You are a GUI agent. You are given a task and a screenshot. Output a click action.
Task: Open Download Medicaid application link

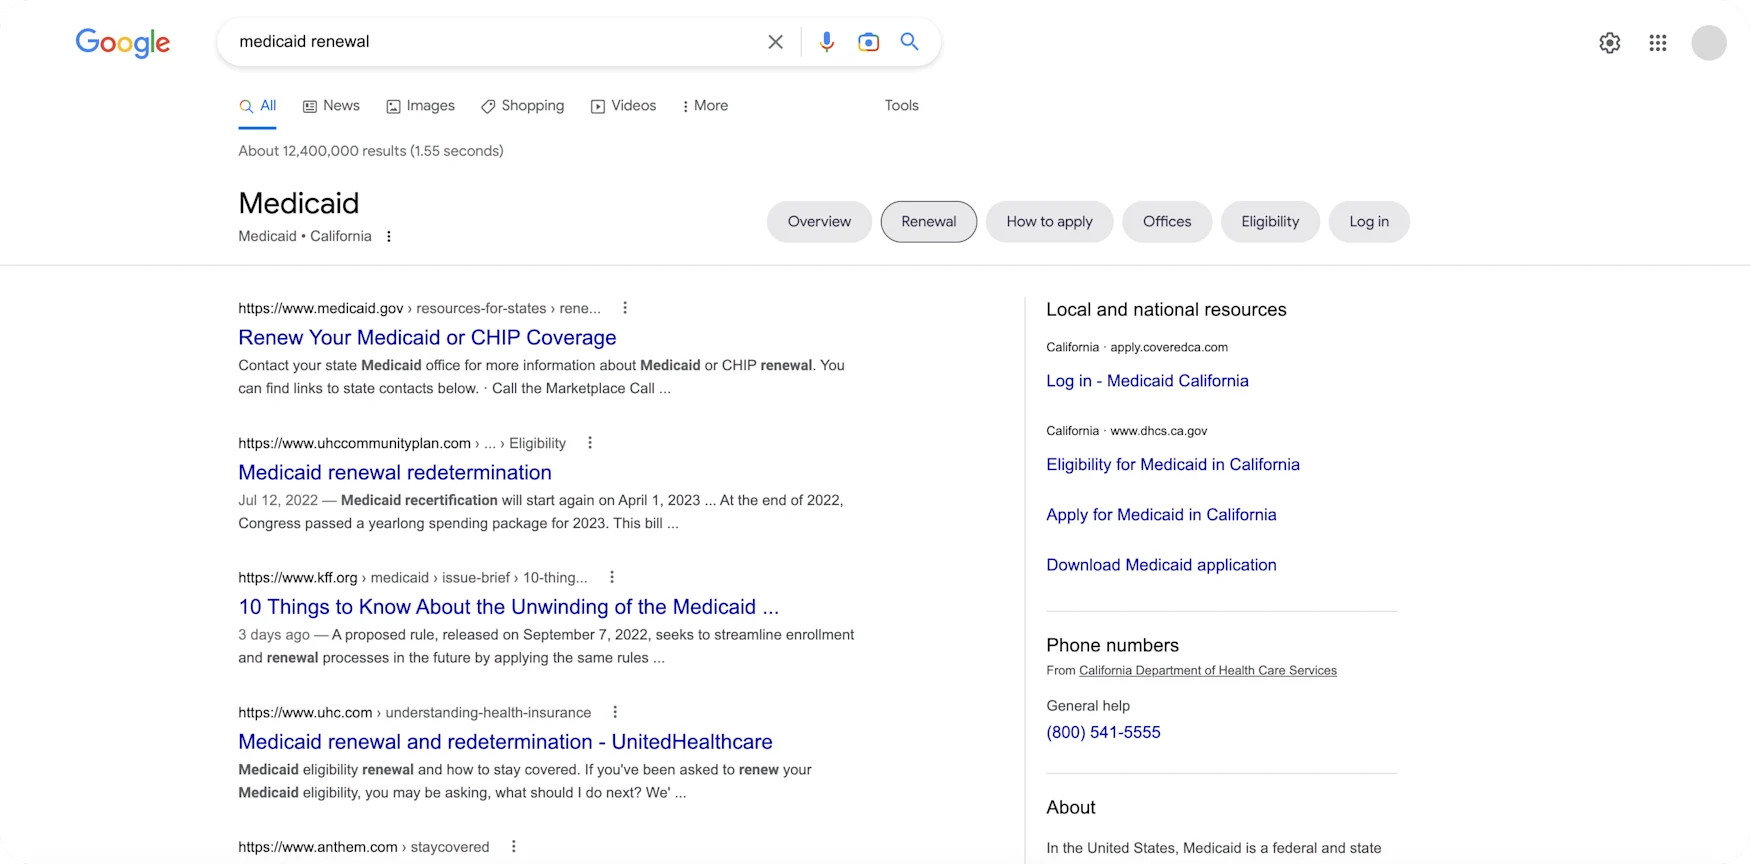pyautogui.click(x=1161, y=565)
